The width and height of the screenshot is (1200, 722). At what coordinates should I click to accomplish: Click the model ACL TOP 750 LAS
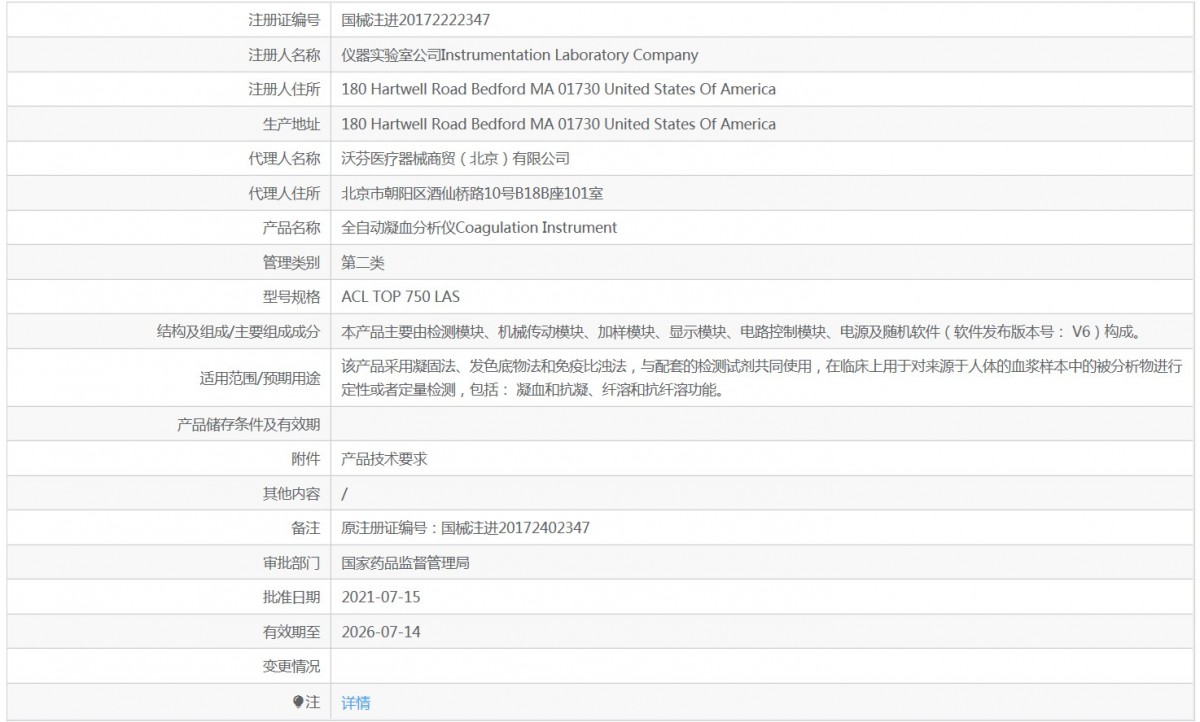[400, 296]
